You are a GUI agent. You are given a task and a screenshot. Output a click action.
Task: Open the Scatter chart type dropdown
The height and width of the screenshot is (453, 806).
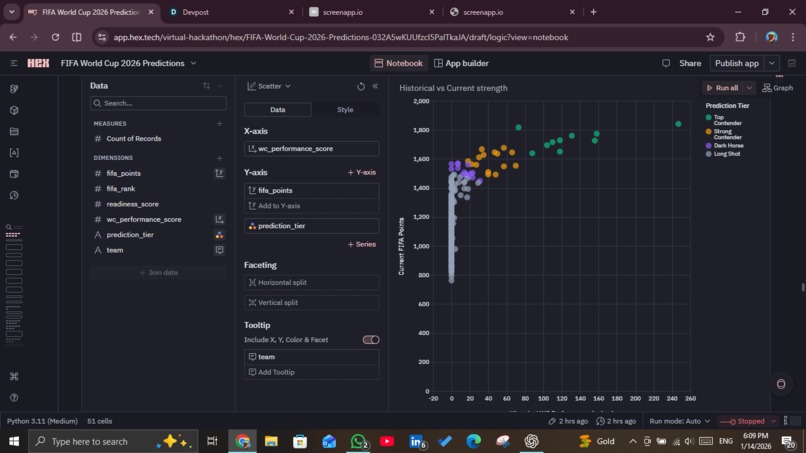(x=269, y=86)
